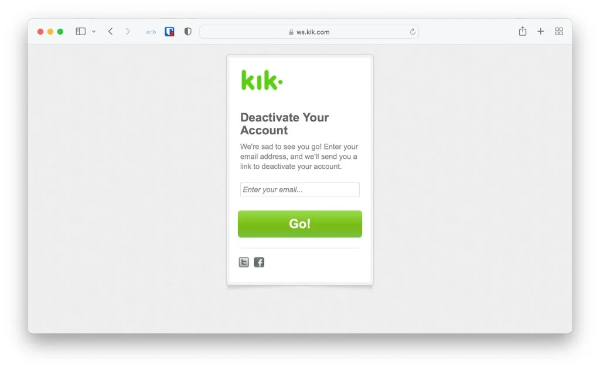
Task: Show the Safari sidebar
Action: (x=80, y=31)
